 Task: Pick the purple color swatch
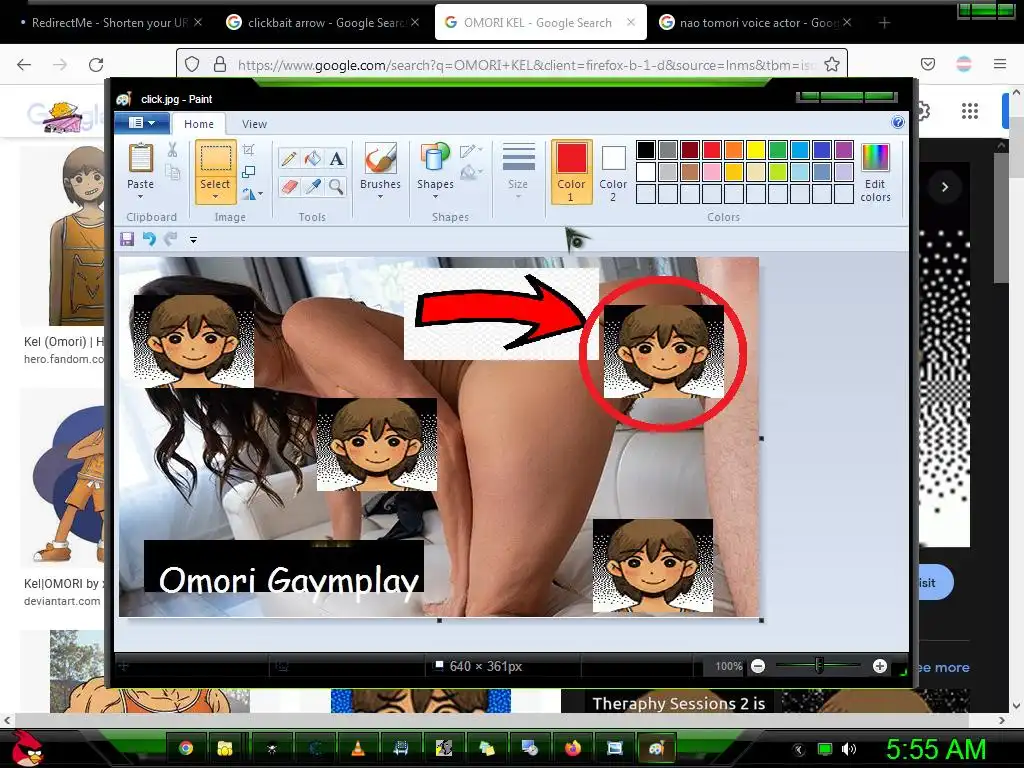(x=844, y=150)
